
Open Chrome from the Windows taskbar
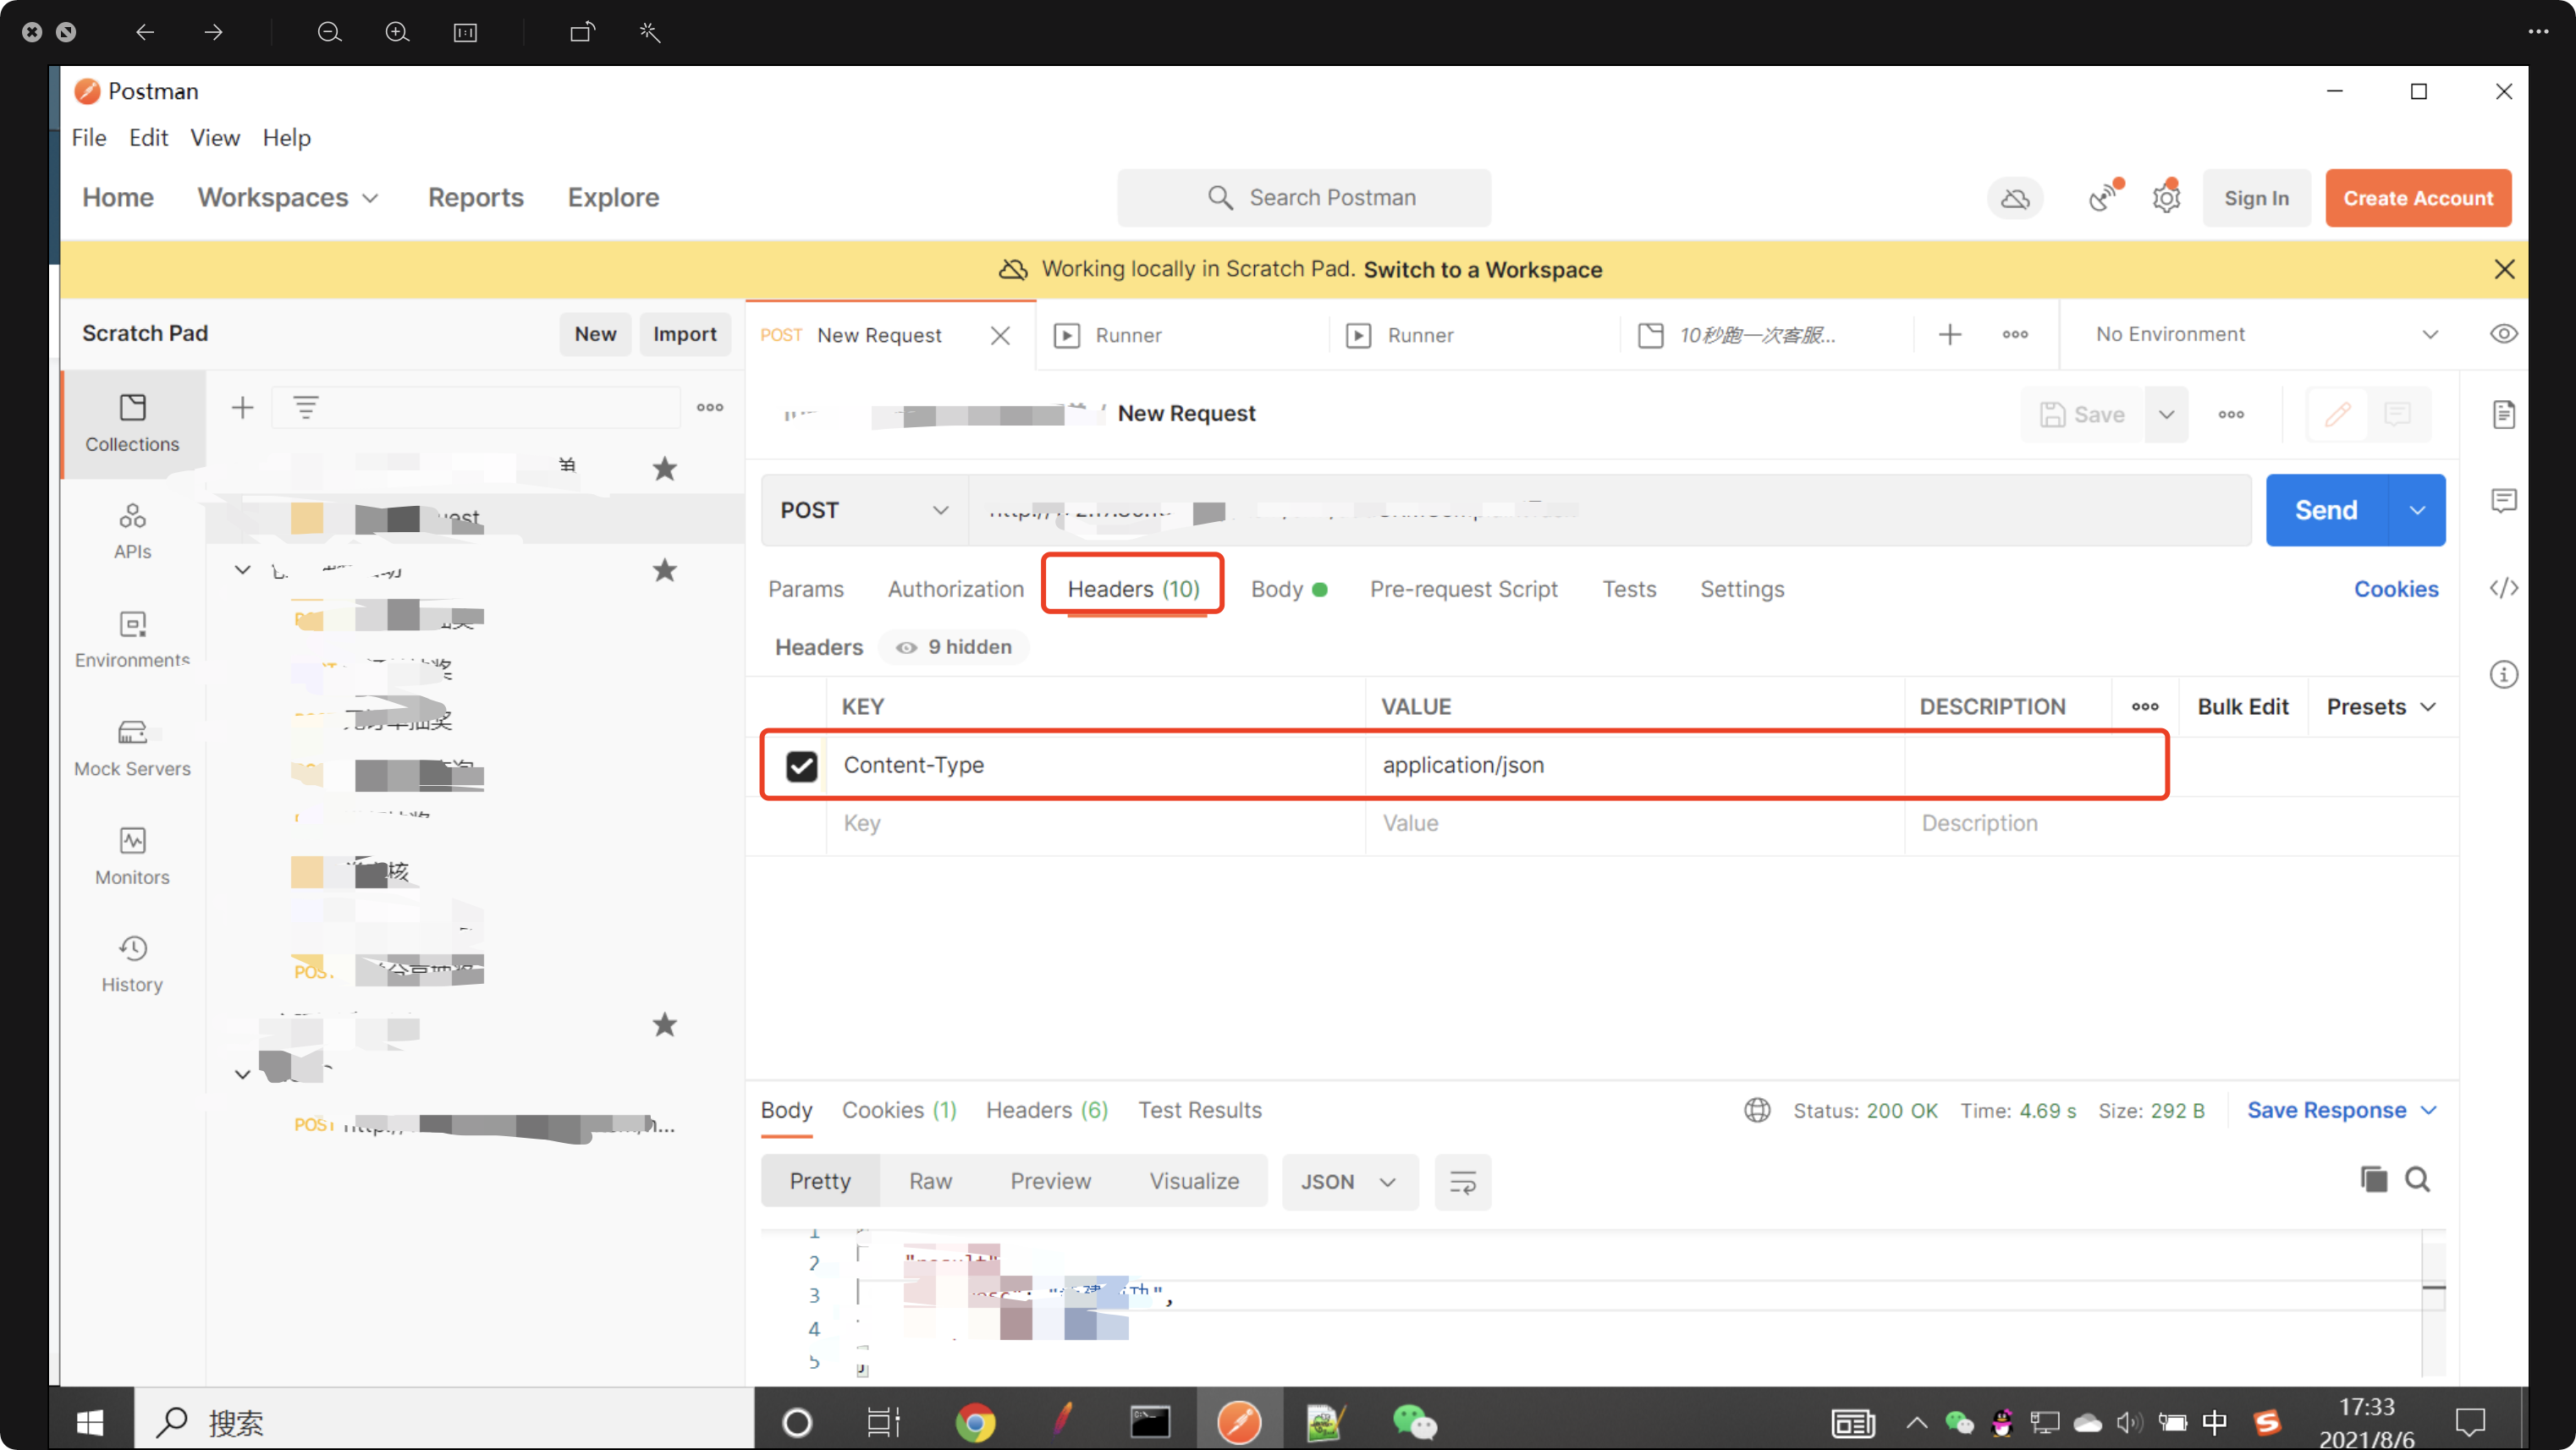[x=975, y=1422]
